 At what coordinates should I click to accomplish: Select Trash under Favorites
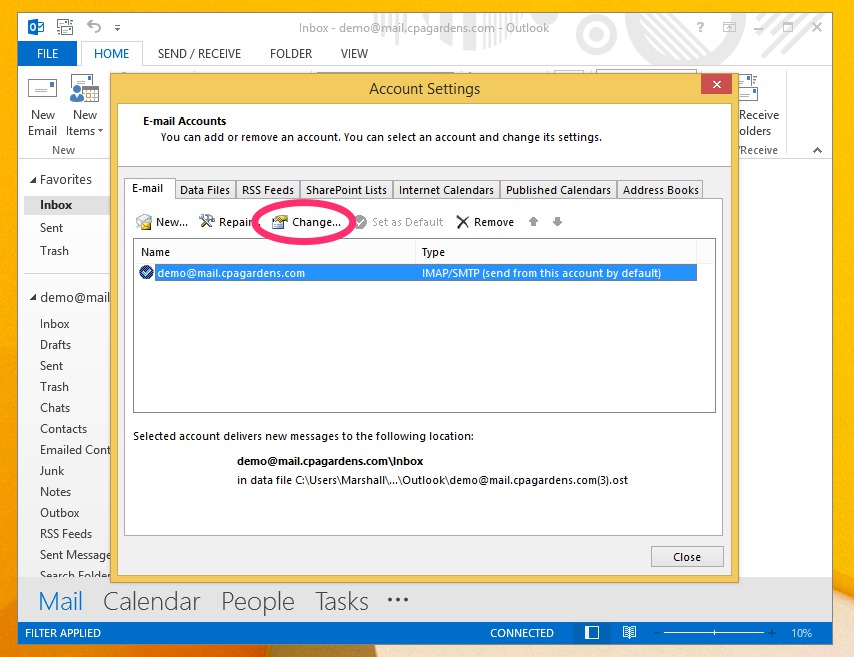click(54, 251)
